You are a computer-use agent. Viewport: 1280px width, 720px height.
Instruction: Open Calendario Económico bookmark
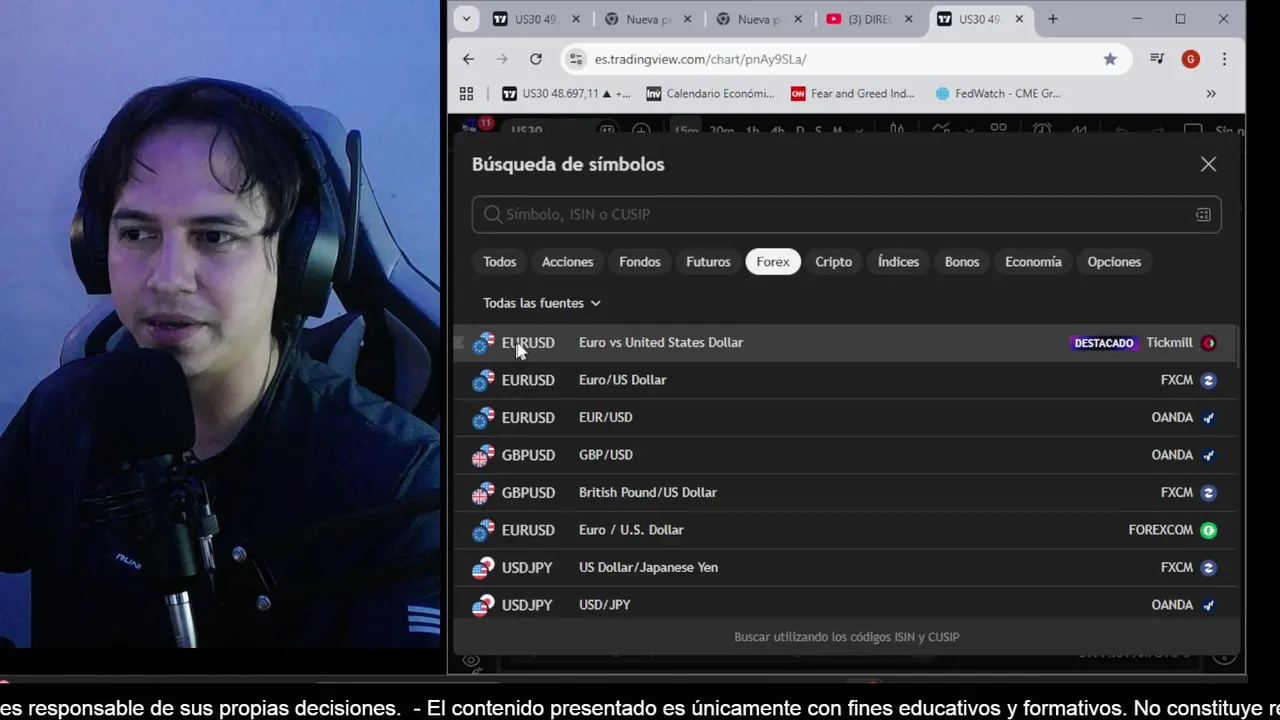(x=711, y=93)
